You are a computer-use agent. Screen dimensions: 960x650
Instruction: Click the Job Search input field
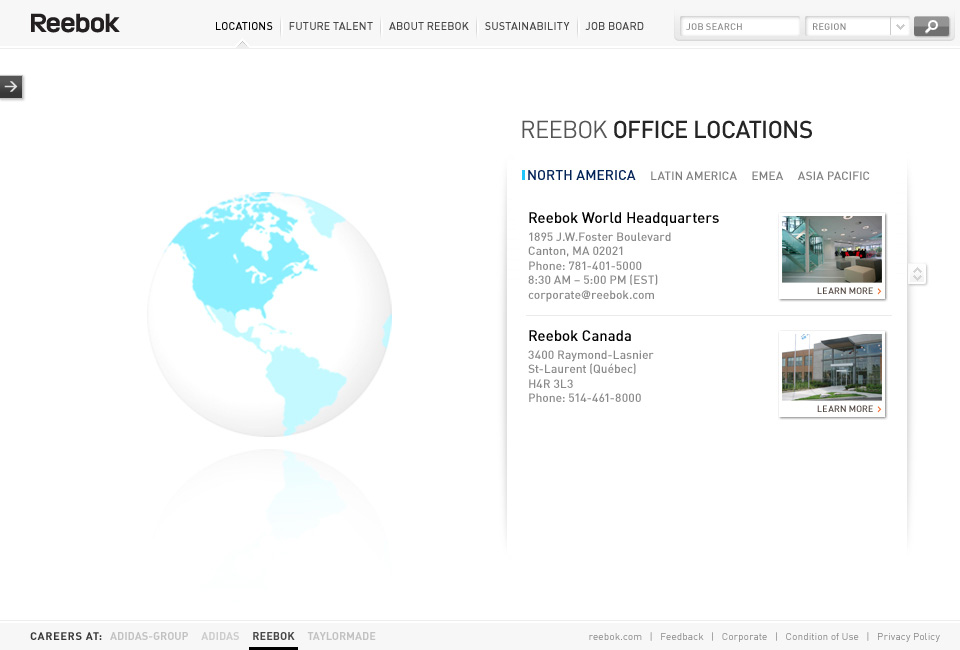click(x=740, y=26)
